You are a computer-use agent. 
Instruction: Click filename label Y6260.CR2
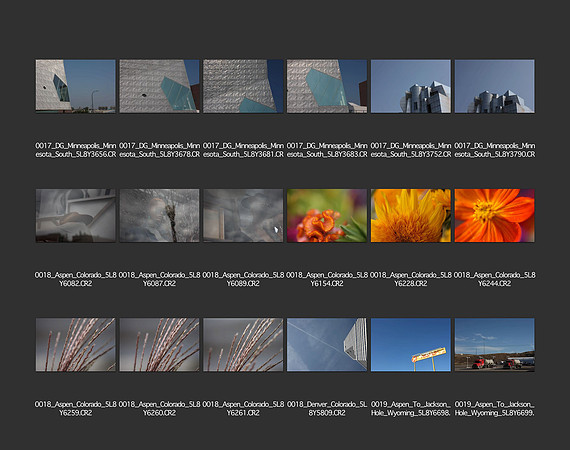[159, 409]
